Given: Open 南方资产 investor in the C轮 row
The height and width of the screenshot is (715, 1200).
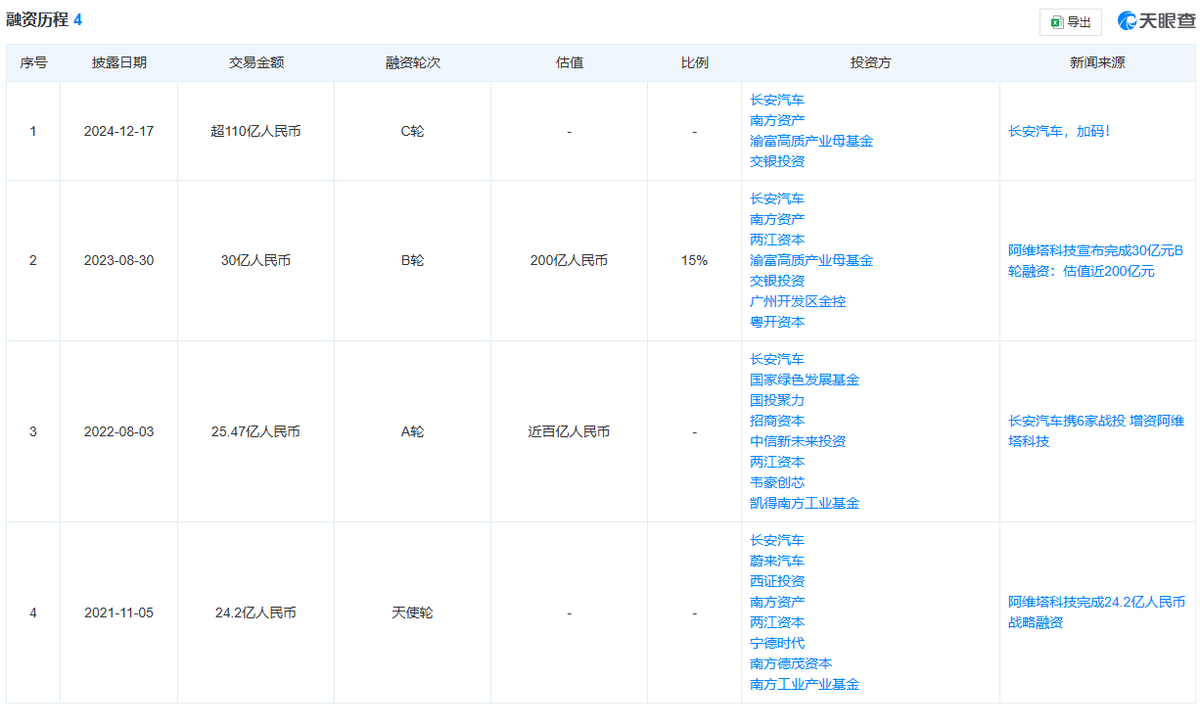Looking at the screenshot, I should (x=777, y=120).
